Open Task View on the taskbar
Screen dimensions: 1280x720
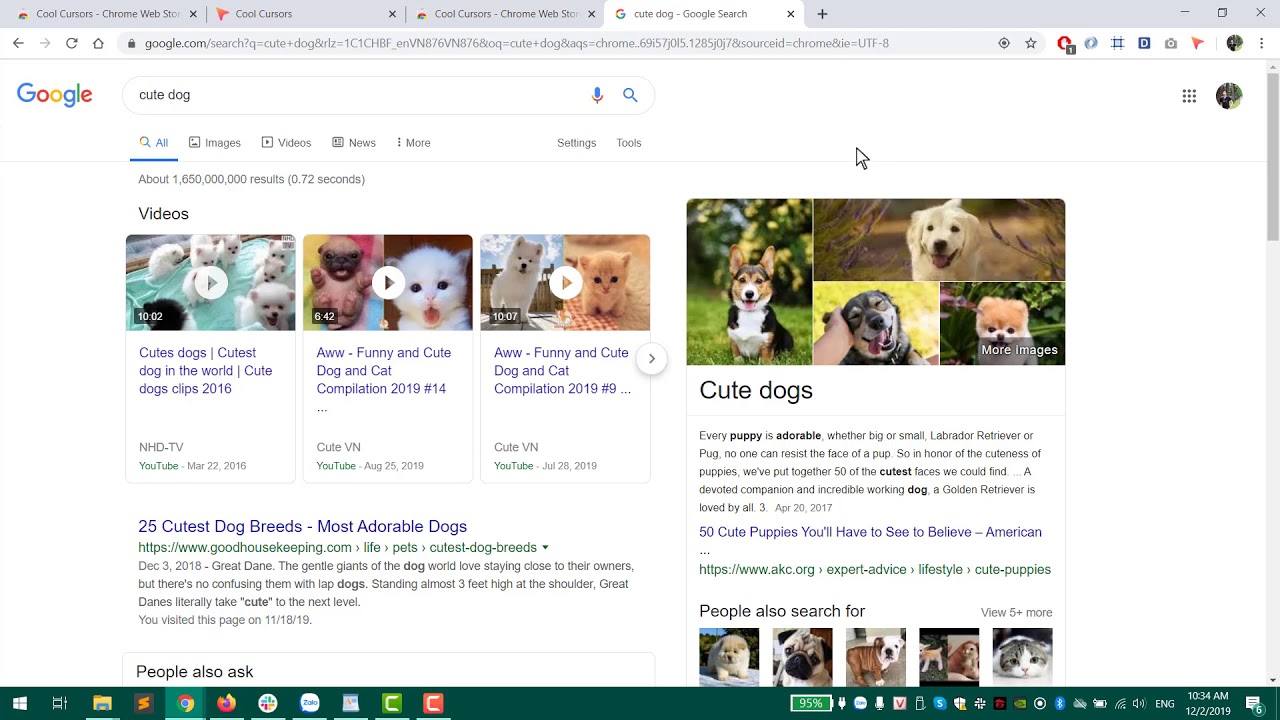(59, 703)
